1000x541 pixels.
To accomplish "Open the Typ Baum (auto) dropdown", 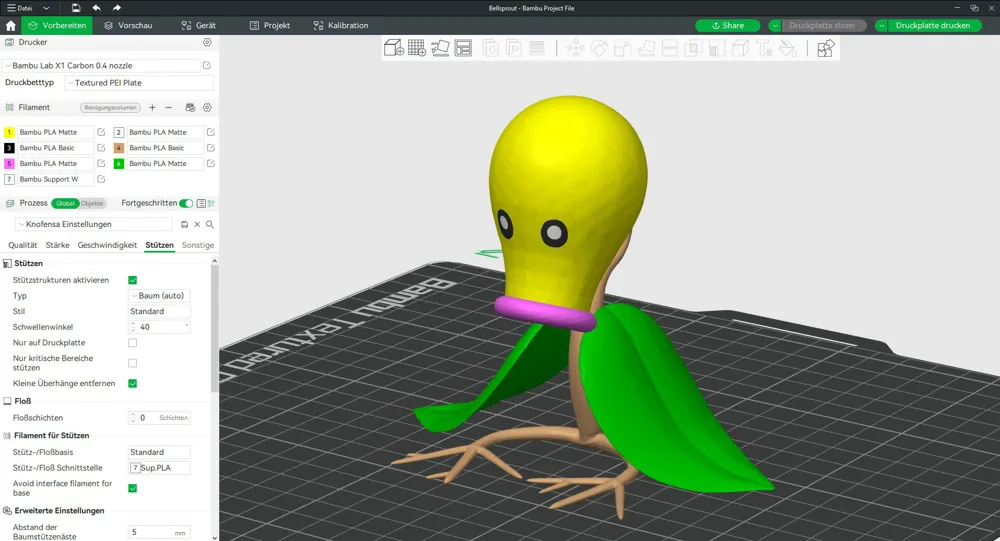I will pyautogui.click(x=159, y=296).
